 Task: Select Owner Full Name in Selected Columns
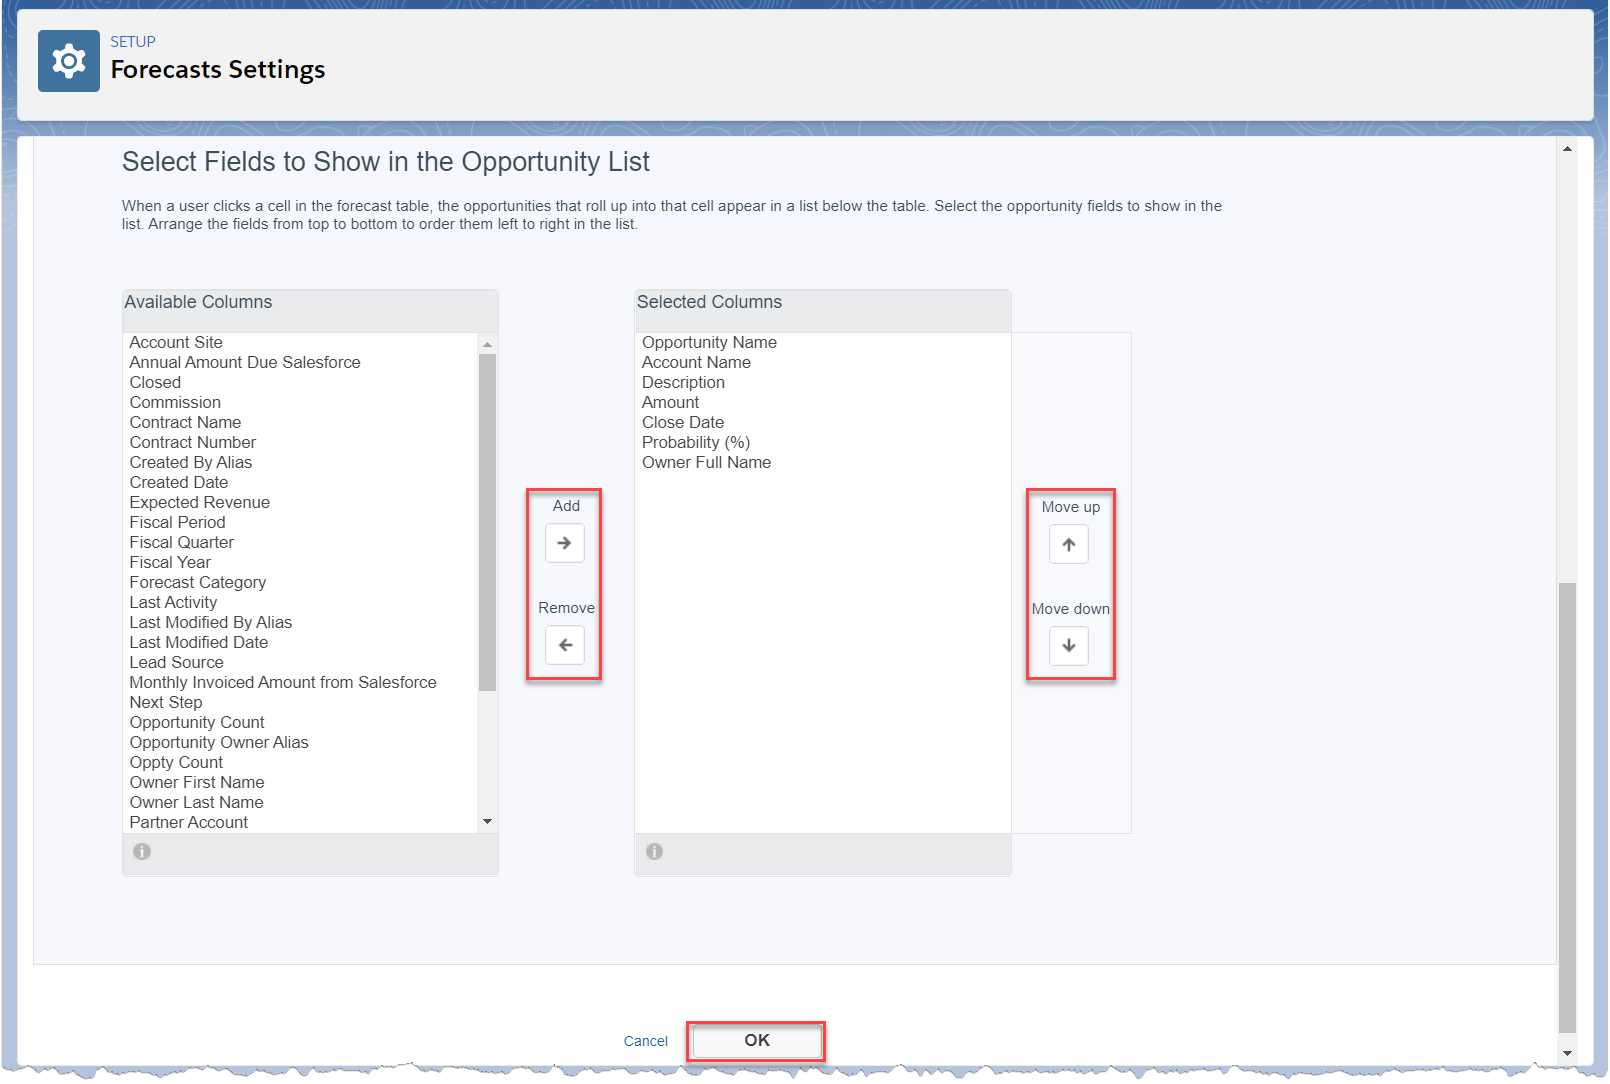706,462
